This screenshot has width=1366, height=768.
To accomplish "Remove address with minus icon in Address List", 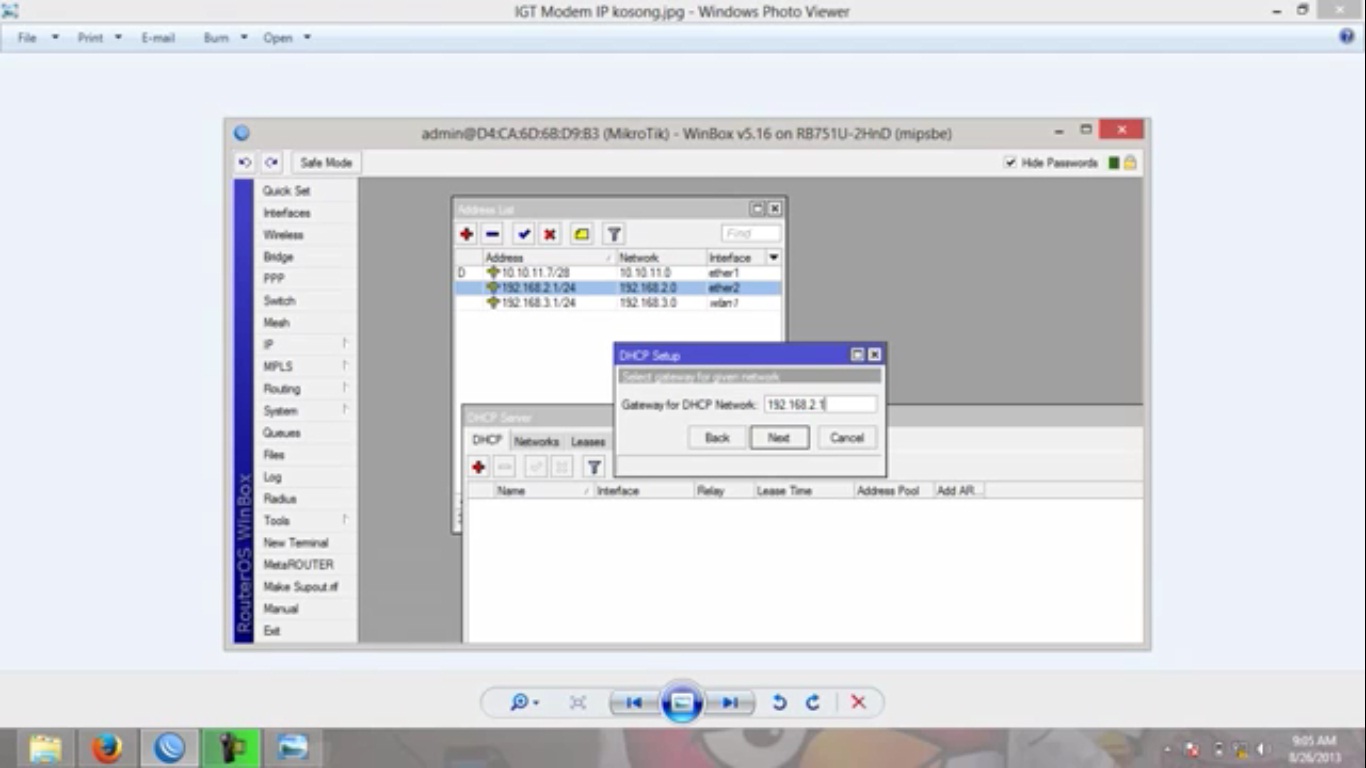I will point(492,234).
